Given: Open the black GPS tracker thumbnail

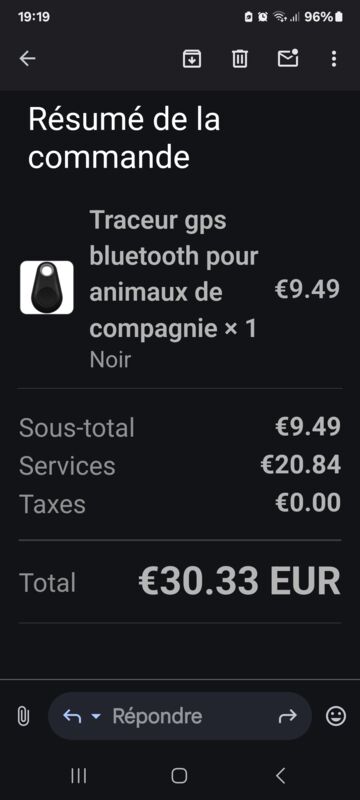Looking at the screenshot, I should [47, 287].
